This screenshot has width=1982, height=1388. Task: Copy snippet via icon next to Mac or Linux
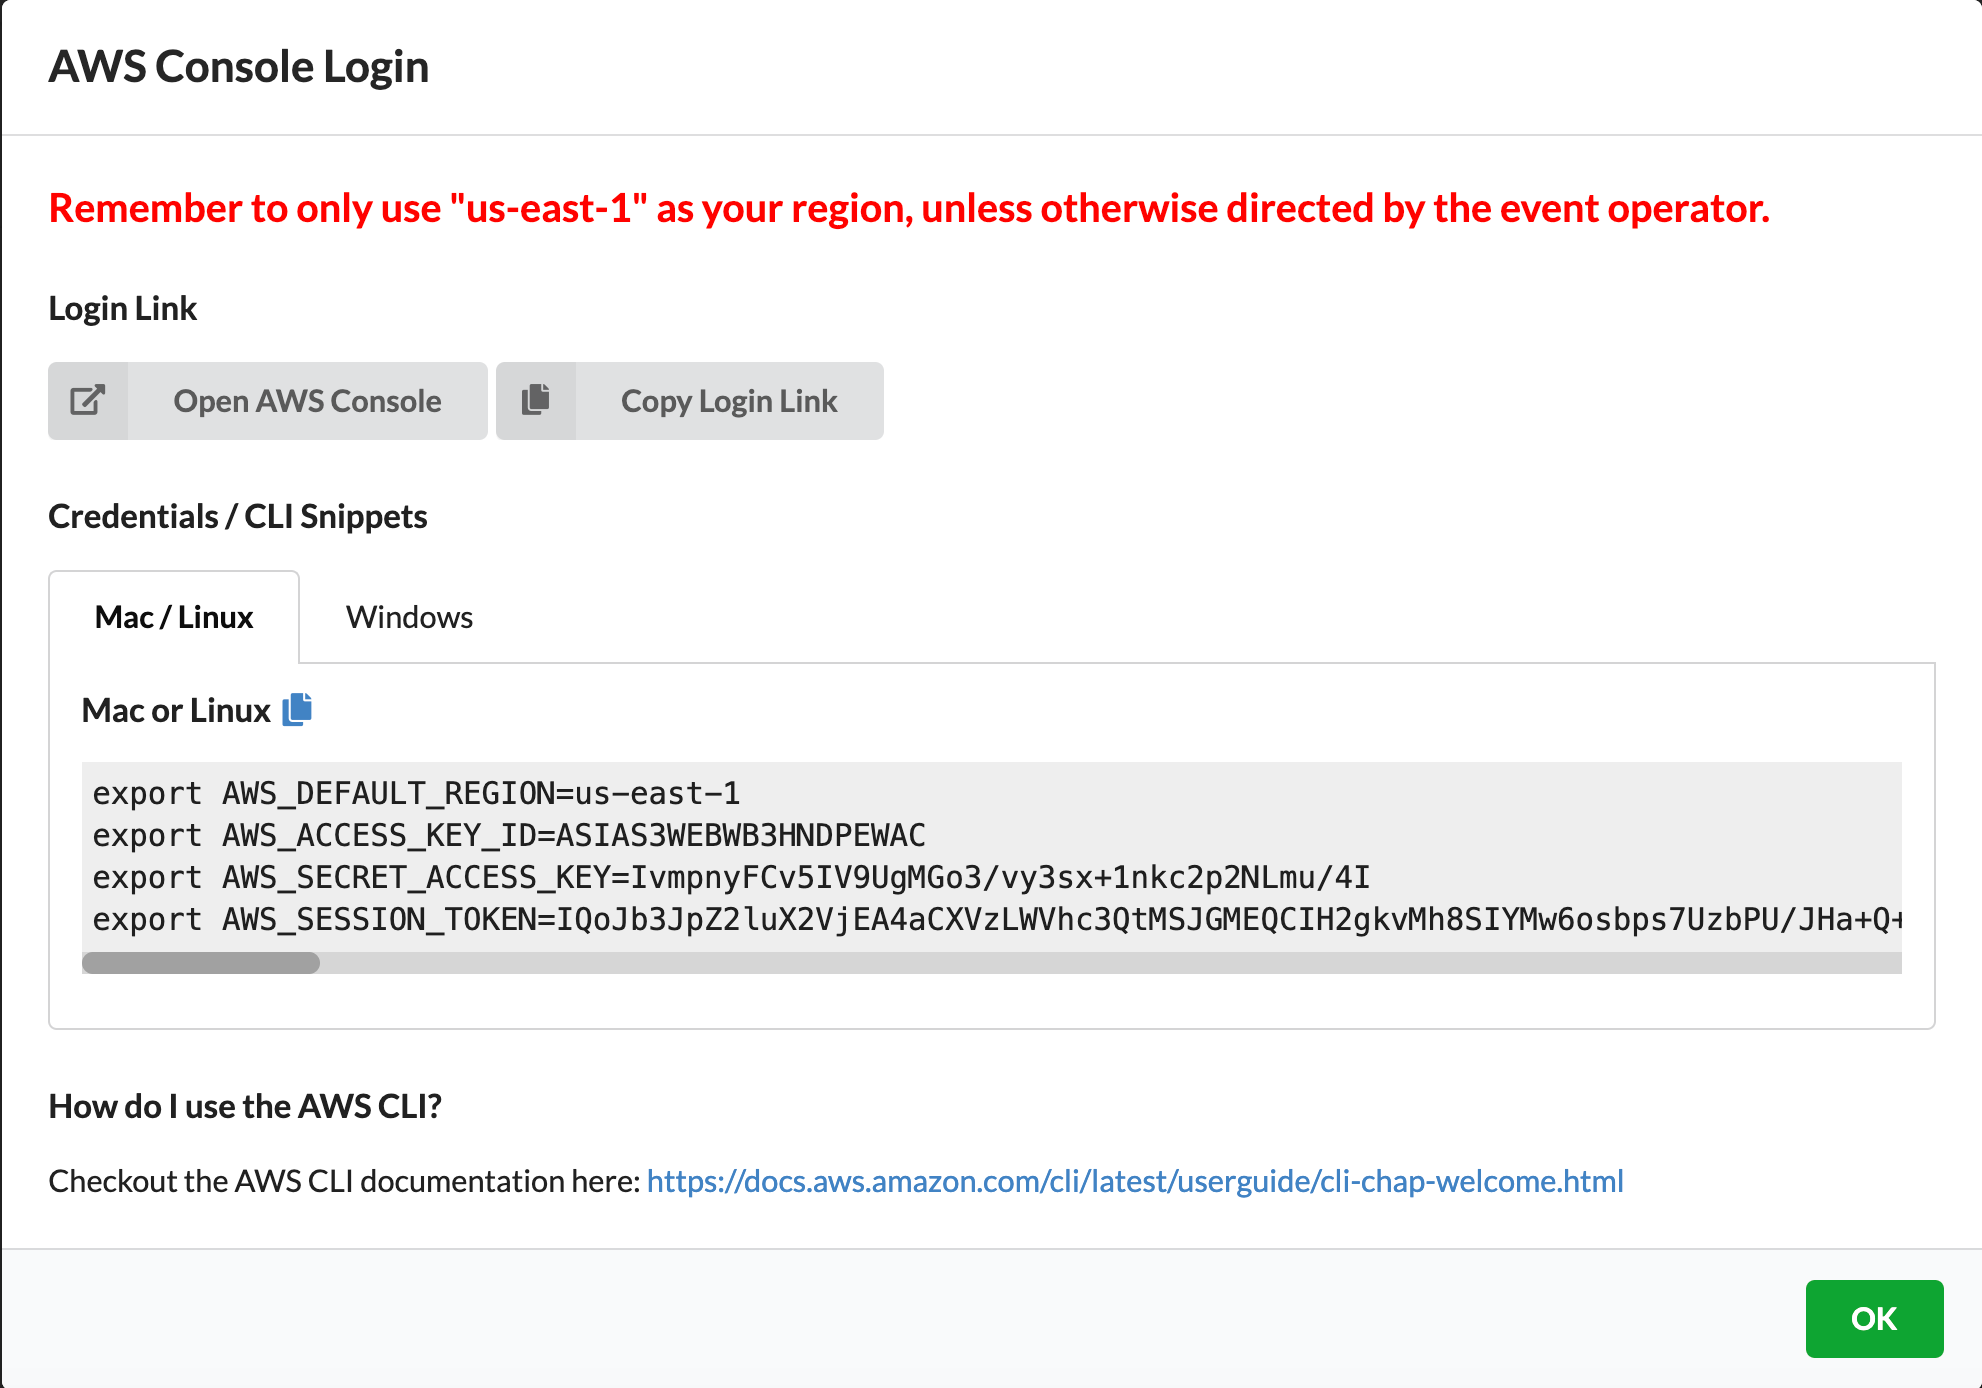click(x=297, y=709)
